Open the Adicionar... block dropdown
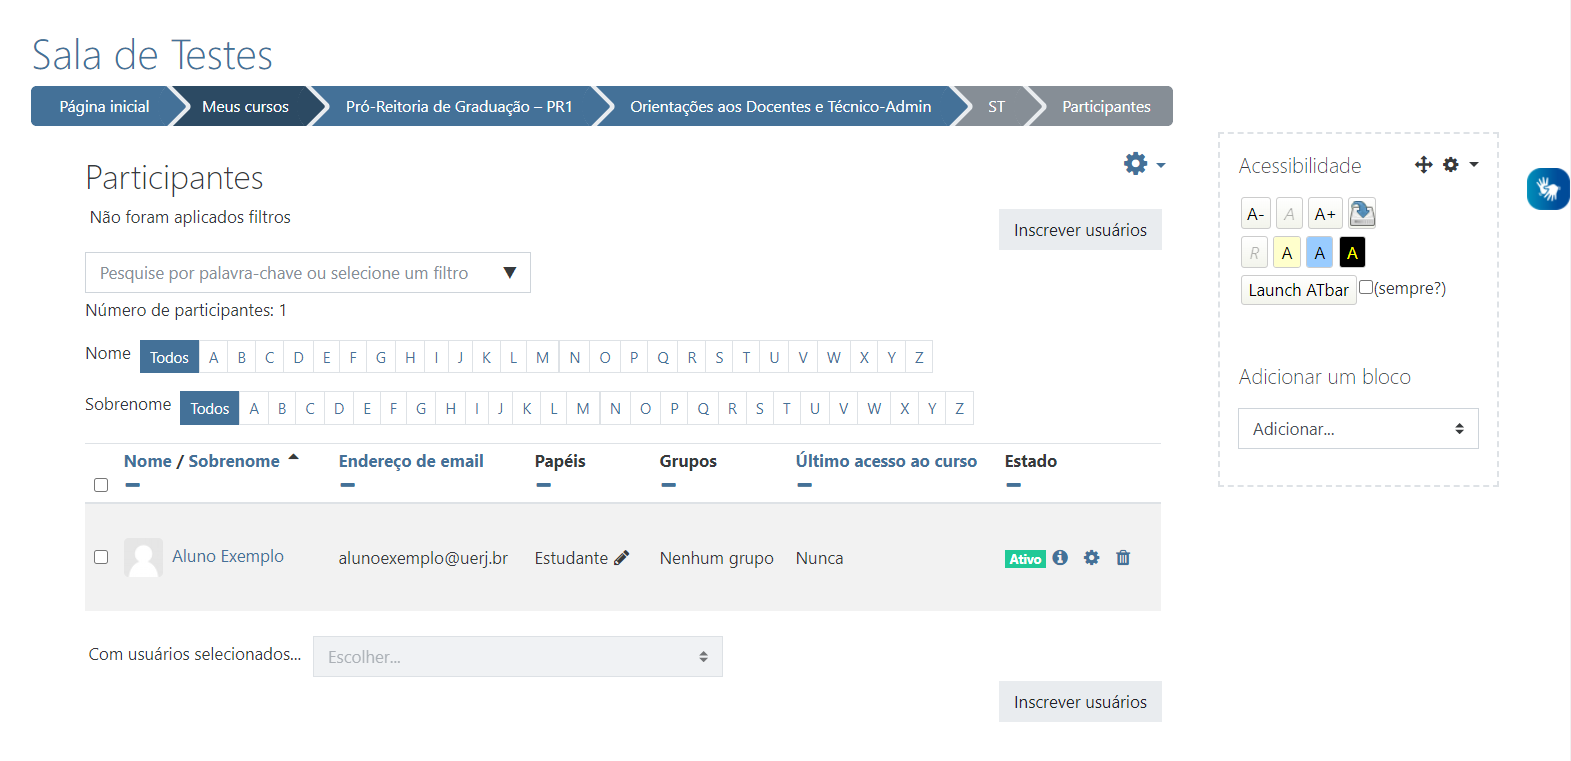Image resolution: width=1571 pixels, height=761 pixels. pos(1358,429)
